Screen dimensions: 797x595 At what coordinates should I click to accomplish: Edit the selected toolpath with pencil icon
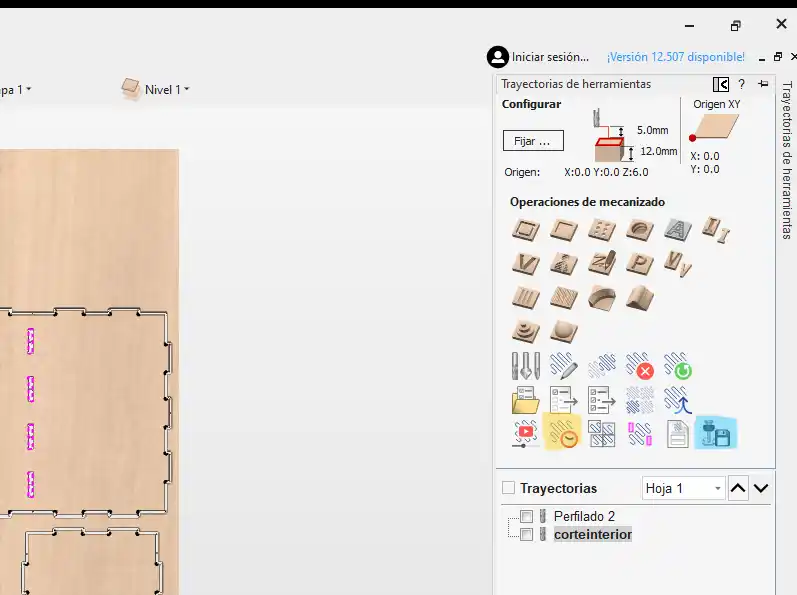point(564,366)
